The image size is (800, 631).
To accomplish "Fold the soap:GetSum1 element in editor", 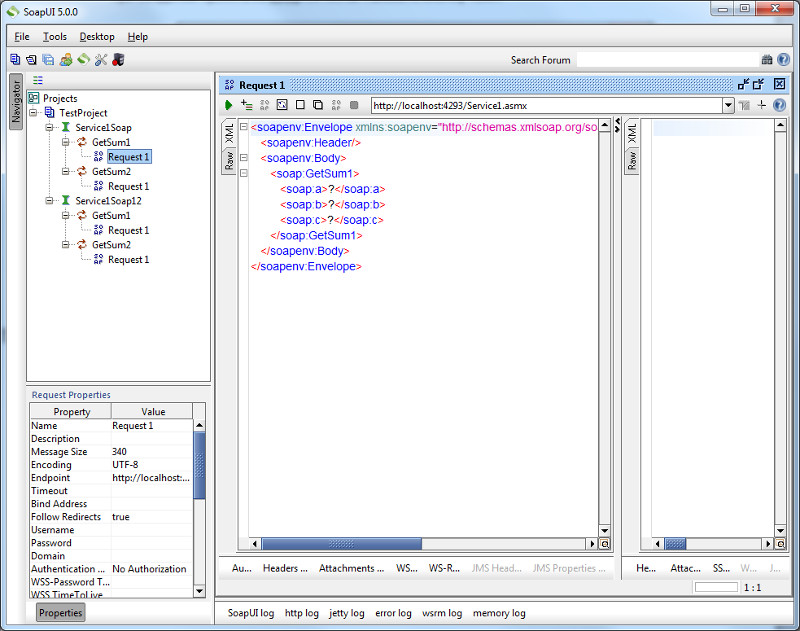I will (x=244, y=173).
